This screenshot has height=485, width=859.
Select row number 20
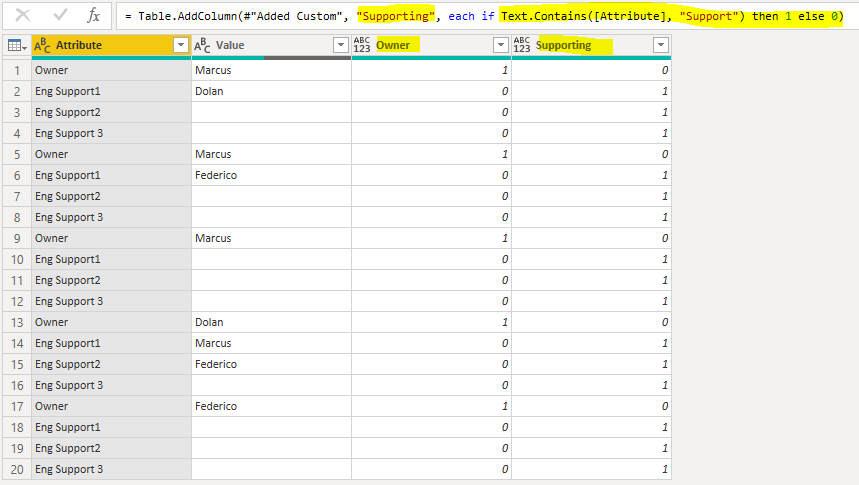(x=17, y=470)
